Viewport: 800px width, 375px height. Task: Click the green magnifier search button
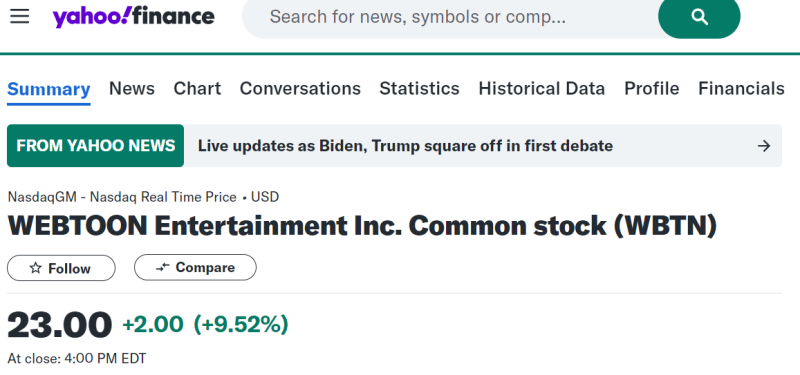[x=699, y=17]
